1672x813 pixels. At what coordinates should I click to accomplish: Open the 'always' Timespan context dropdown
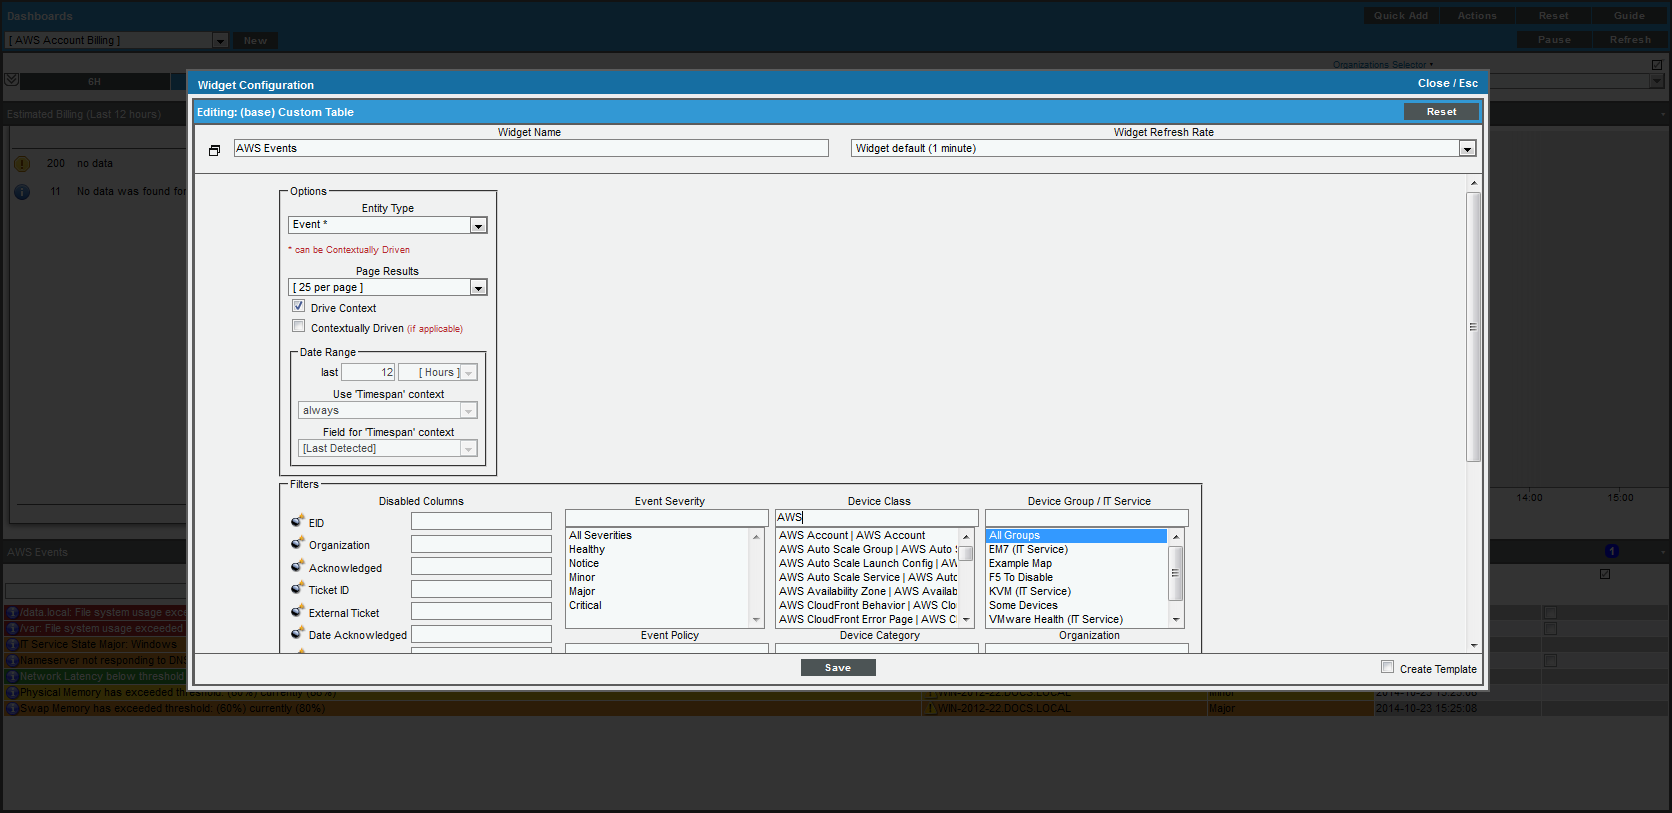coord(387,410)
